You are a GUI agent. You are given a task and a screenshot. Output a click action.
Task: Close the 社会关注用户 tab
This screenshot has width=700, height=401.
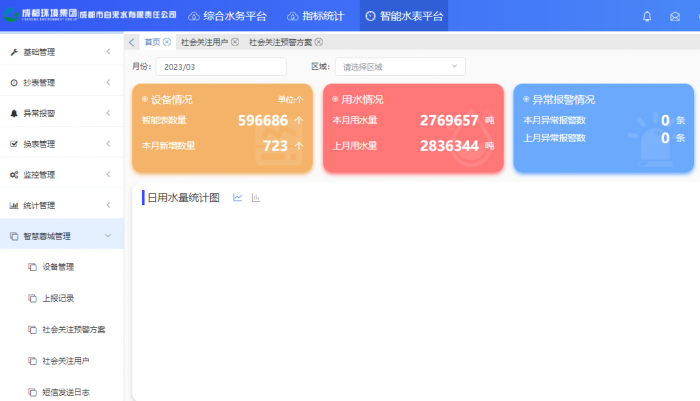point(235,42)
